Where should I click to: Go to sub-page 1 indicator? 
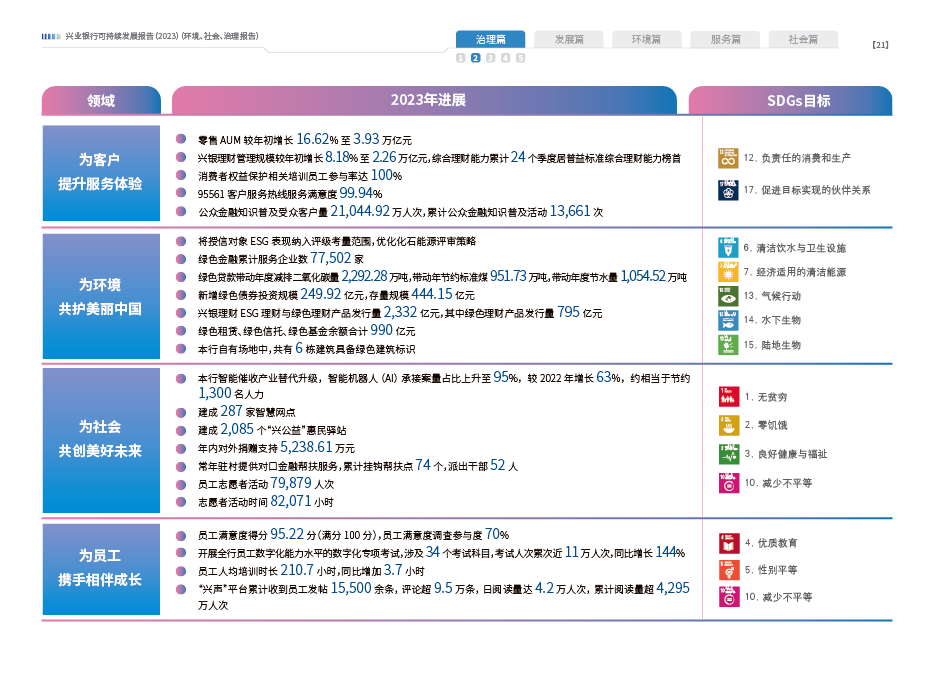point(461,58)
